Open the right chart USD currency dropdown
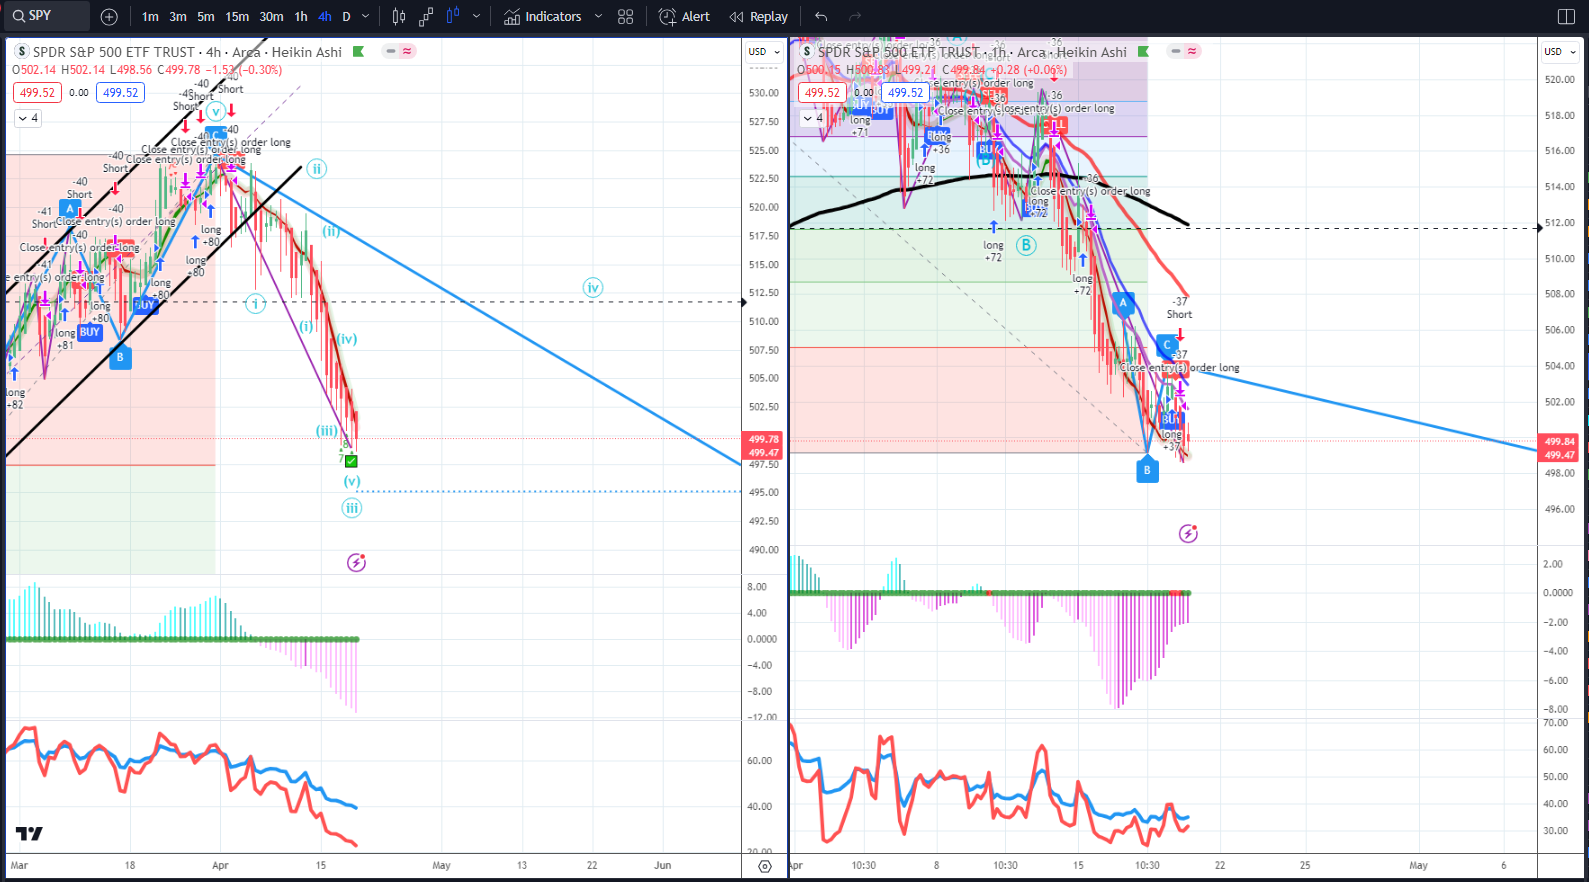This screenshot has width=1589, height=882. click(1559, 52)
